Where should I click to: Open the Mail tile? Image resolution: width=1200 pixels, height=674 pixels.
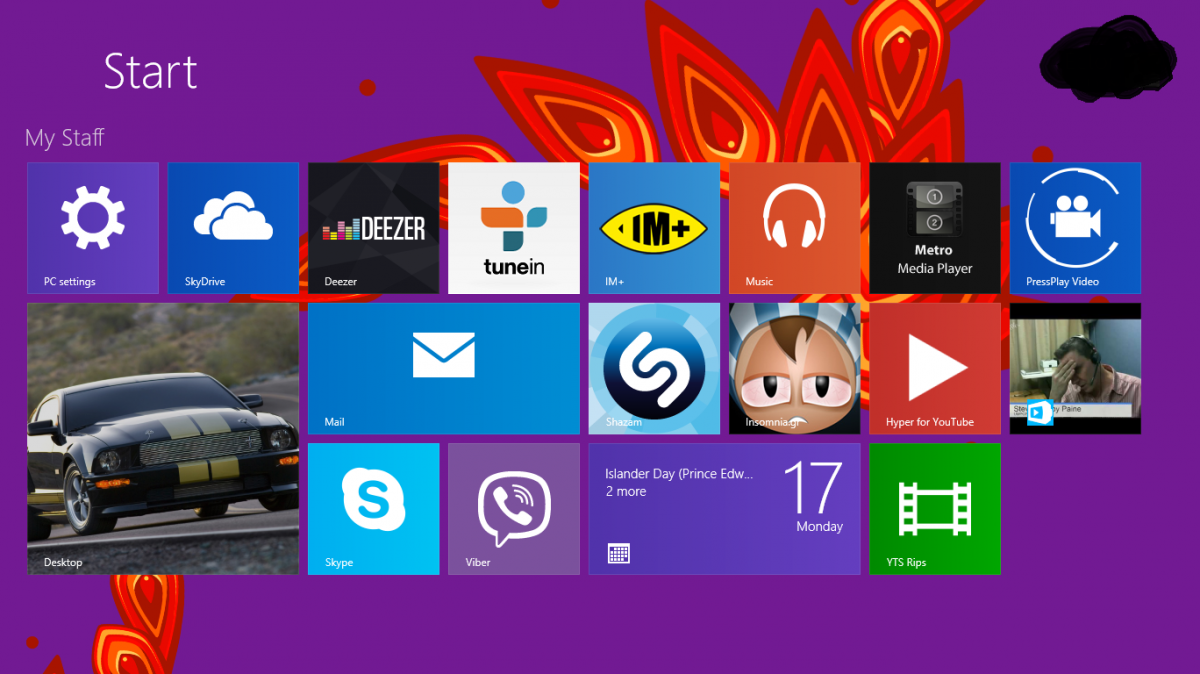click(444, 369)
